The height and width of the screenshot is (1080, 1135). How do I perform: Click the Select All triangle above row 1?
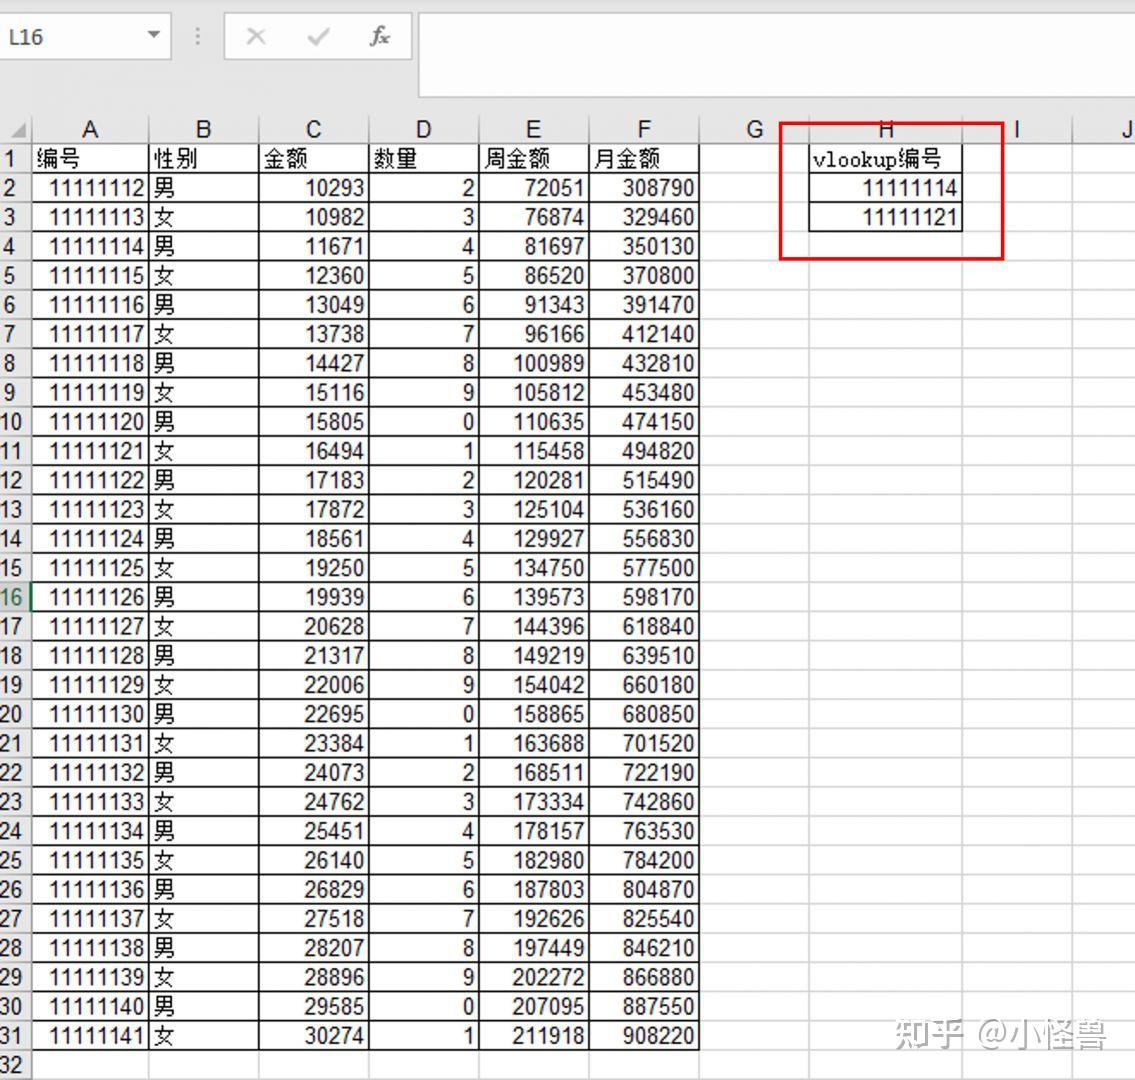[16, 129]
